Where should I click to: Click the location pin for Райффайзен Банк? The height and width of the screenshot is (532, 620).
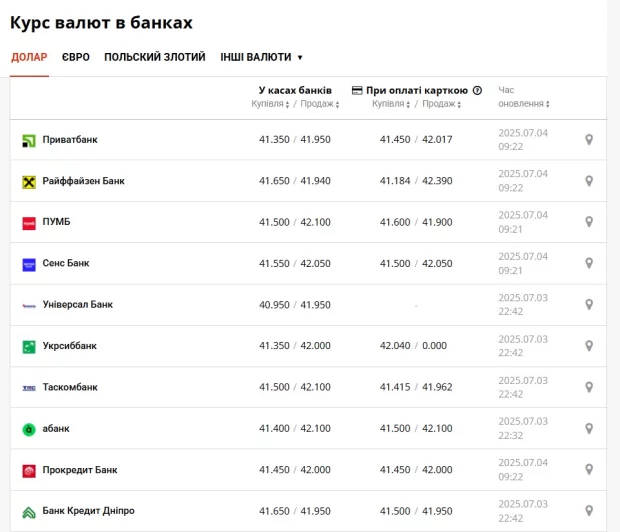589,181
